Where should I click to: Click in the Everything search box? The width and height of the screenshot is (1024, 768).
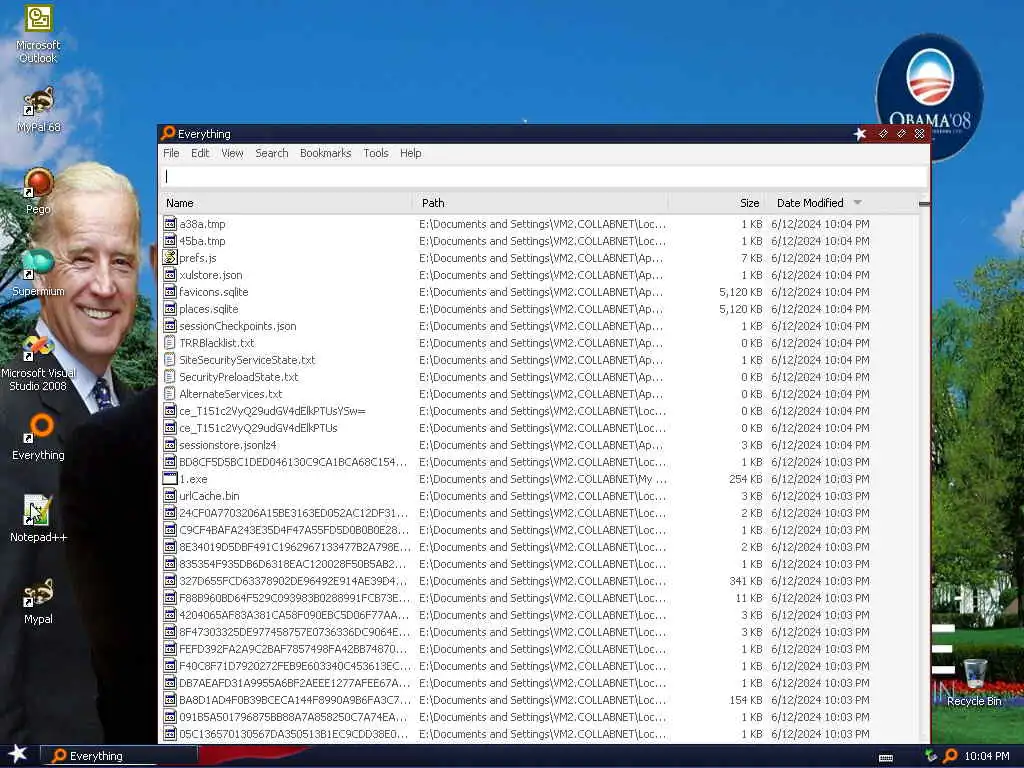[x=543, y=176]
